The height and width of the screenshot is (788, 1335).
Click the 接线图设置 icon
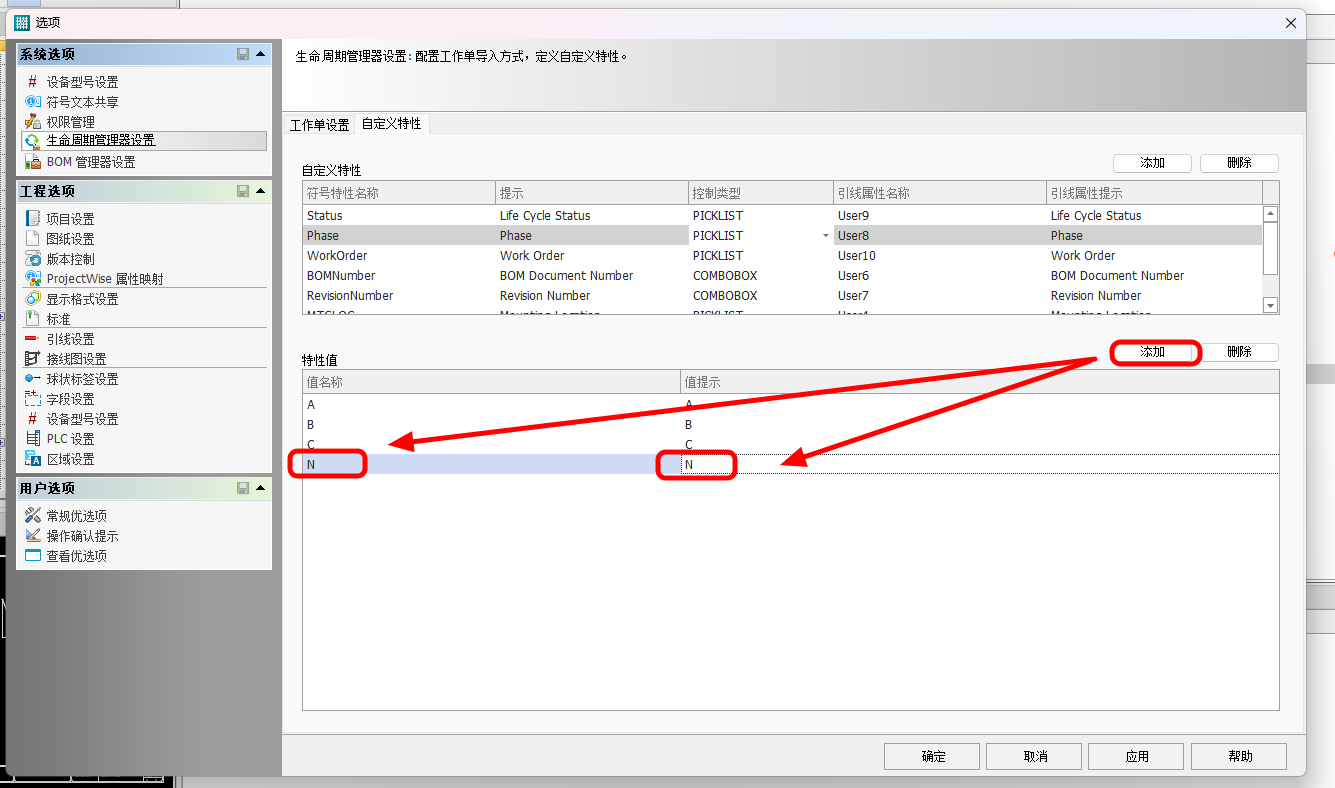pos(32,359)
